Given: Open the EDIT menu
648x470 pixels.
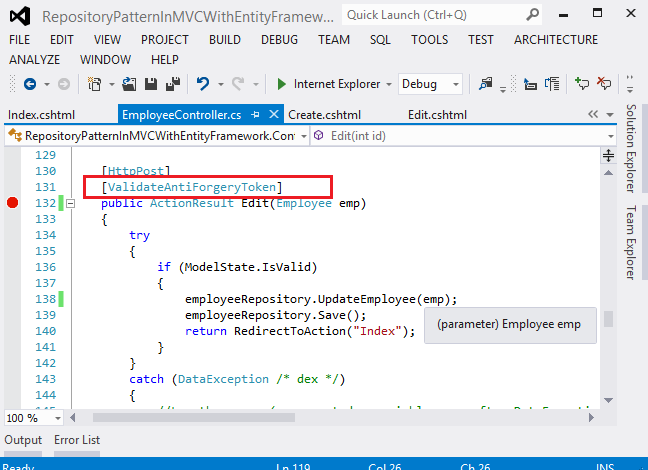Looking at the screenshot, I should (62, 40).
